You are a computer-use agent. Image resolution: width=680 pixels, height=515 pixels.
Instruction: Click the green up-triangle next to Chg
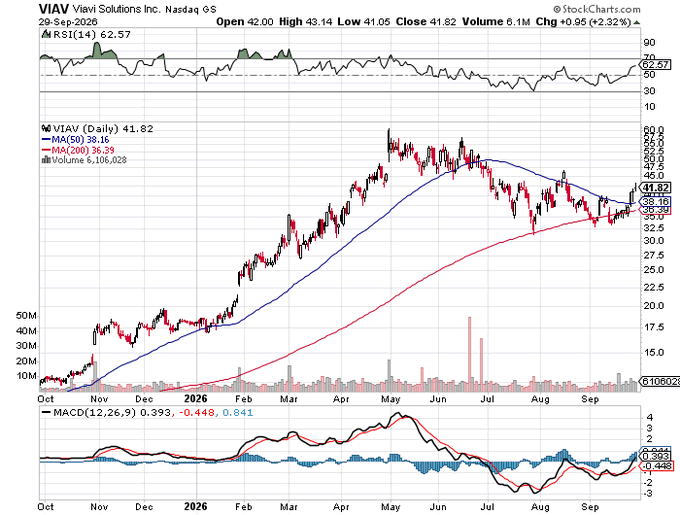click(x=636, y=22)
